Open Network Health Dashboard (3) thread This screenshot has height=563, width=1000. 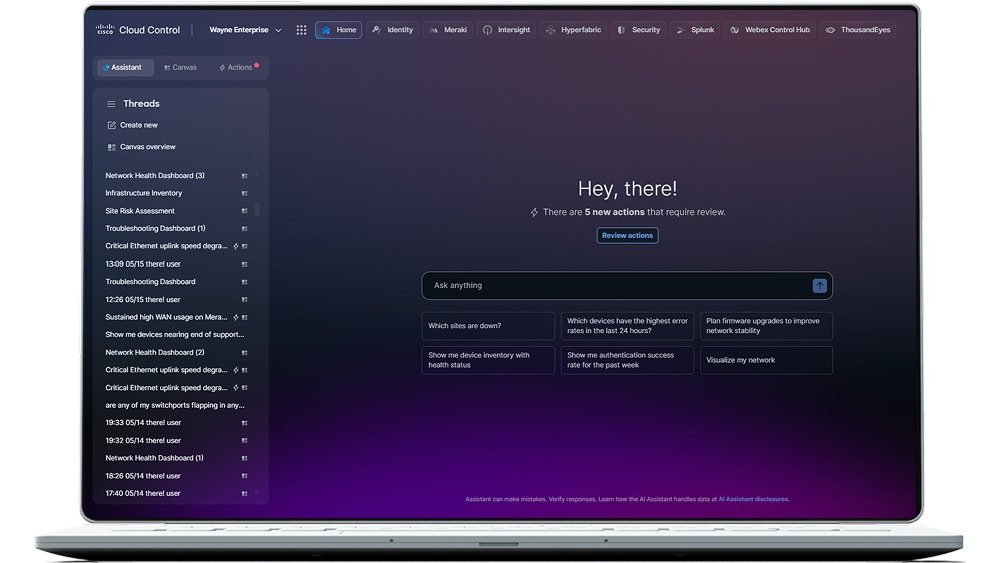(155, 175)
